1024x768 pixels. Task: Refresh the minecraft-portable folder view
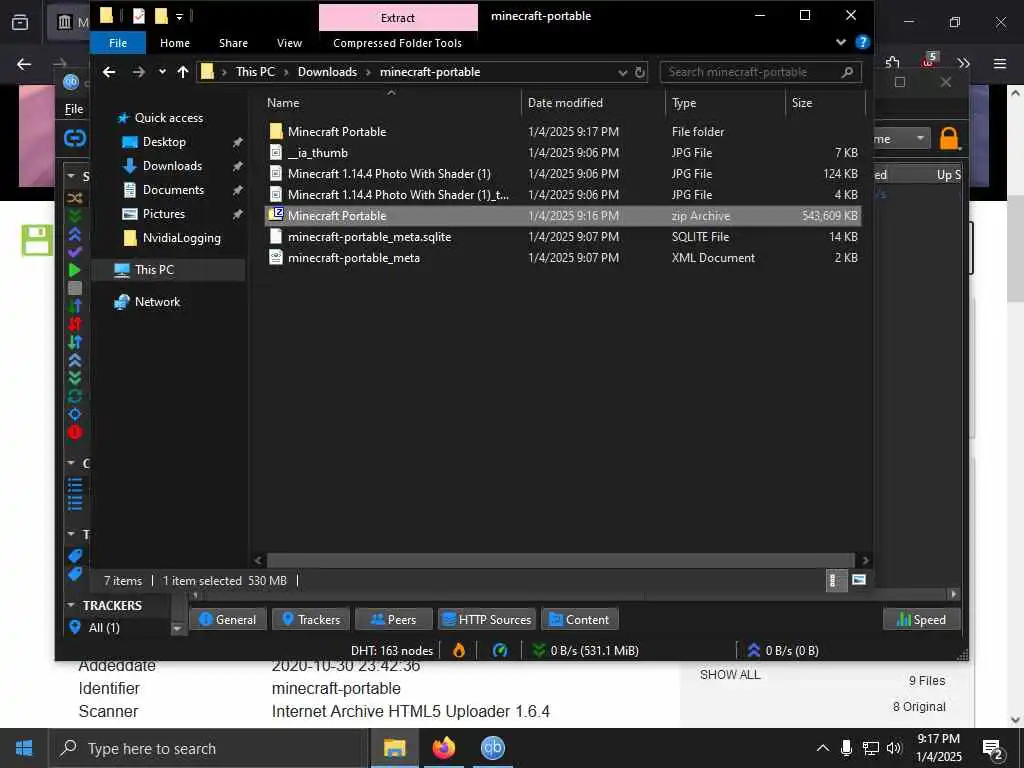[640, 72]
